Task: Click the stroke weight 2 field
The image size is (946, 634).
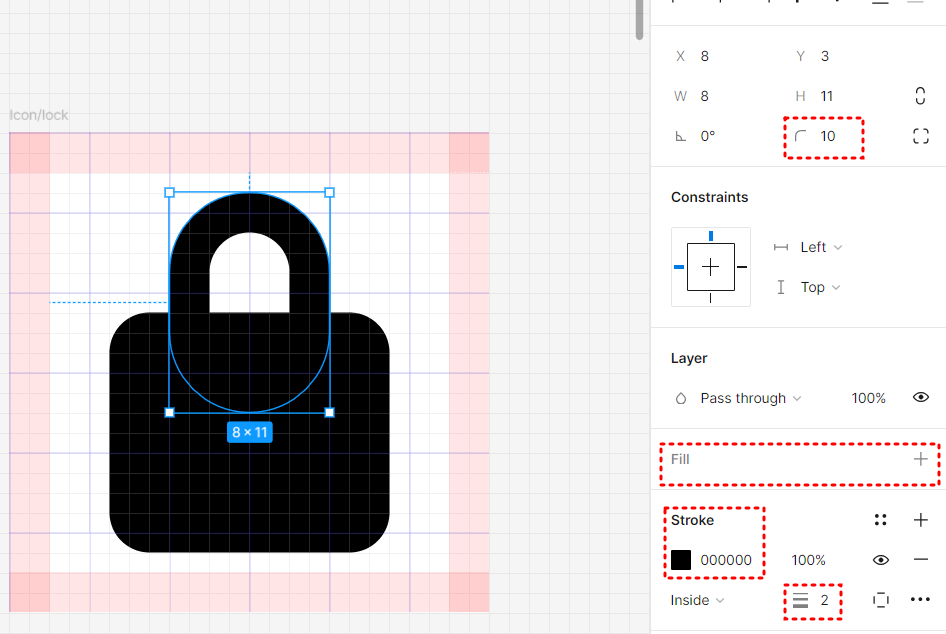Action: [x=824, y=600]
